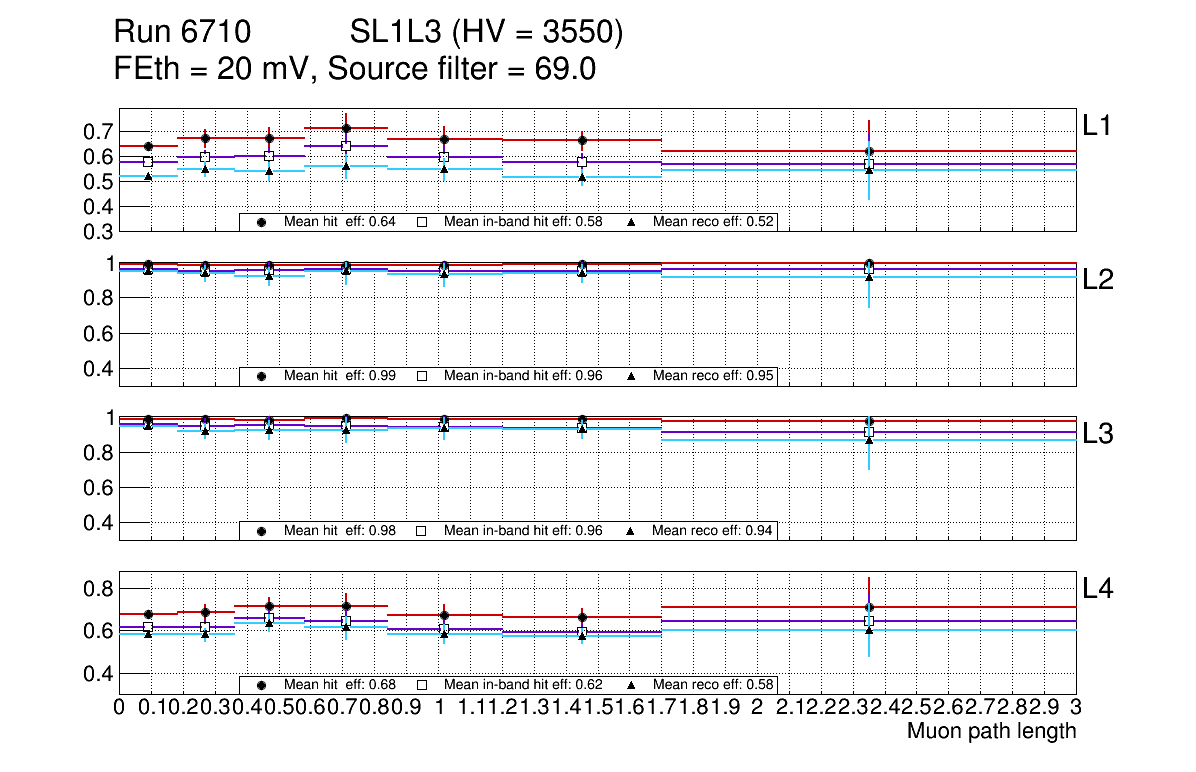Image resolution: width=1196 pixels, height=772 pixels.
Task: Click the triangle legend marker in L4 panel
Action: click(x=631, y=686)
